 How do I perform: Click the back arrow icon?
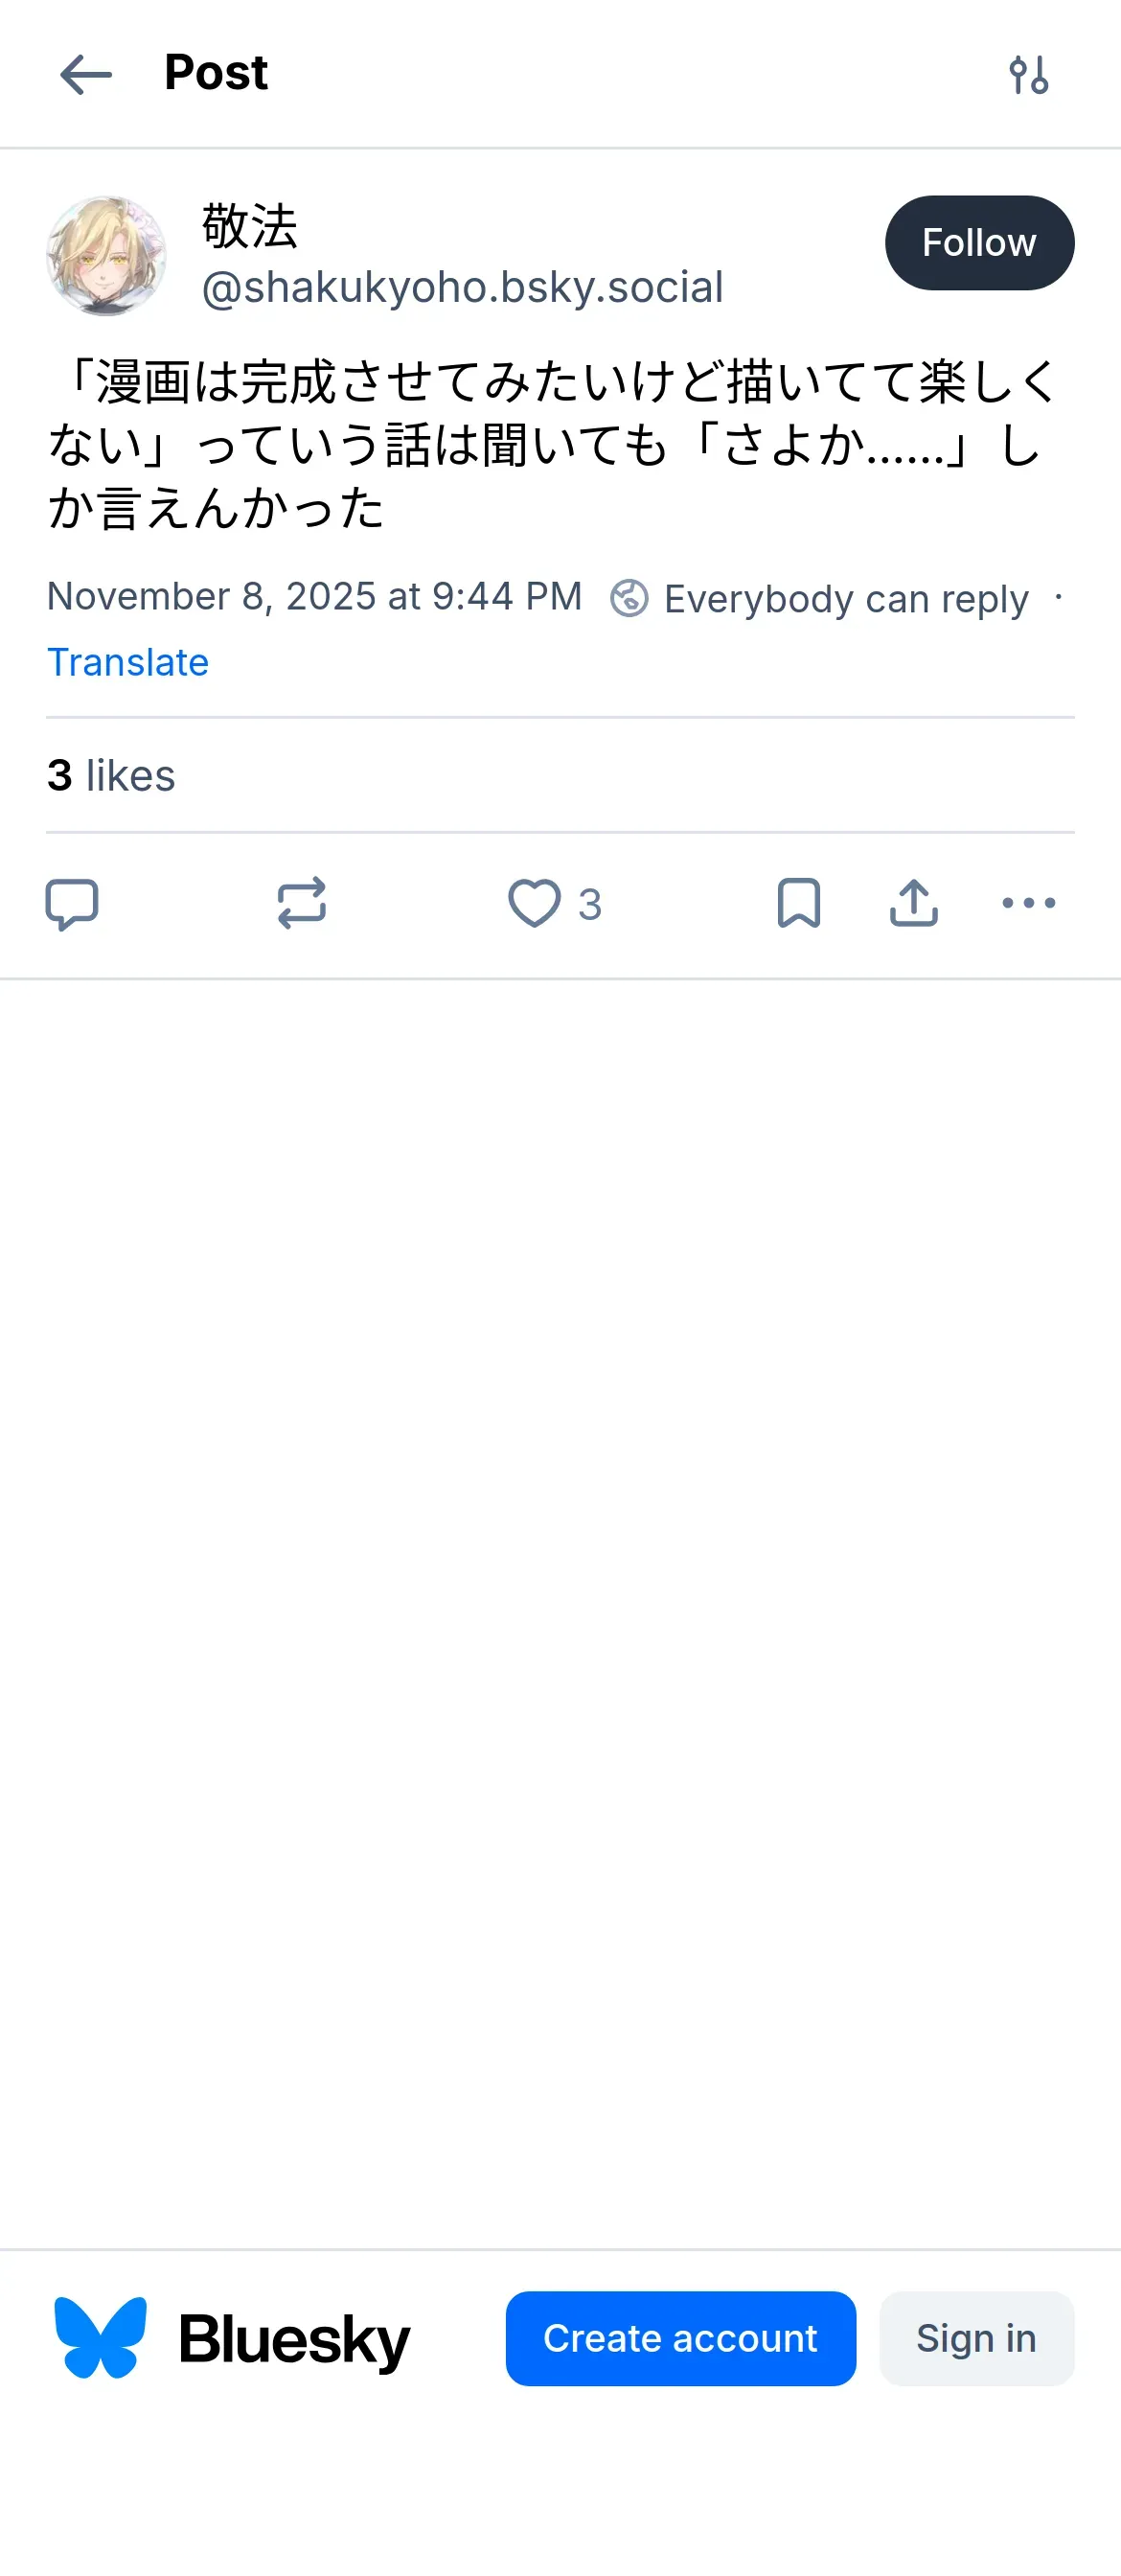tap(86, 75)
